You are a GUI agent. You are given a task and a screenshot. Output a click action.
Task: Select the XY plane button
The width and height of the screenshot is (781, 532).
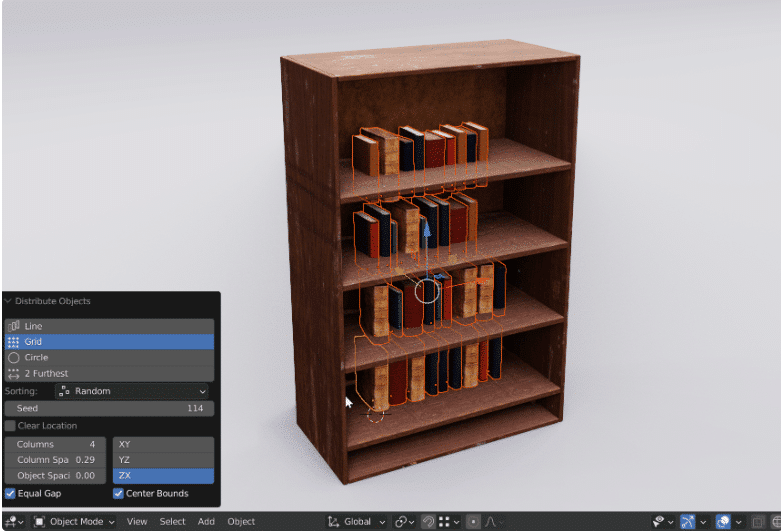pos(163,444)
